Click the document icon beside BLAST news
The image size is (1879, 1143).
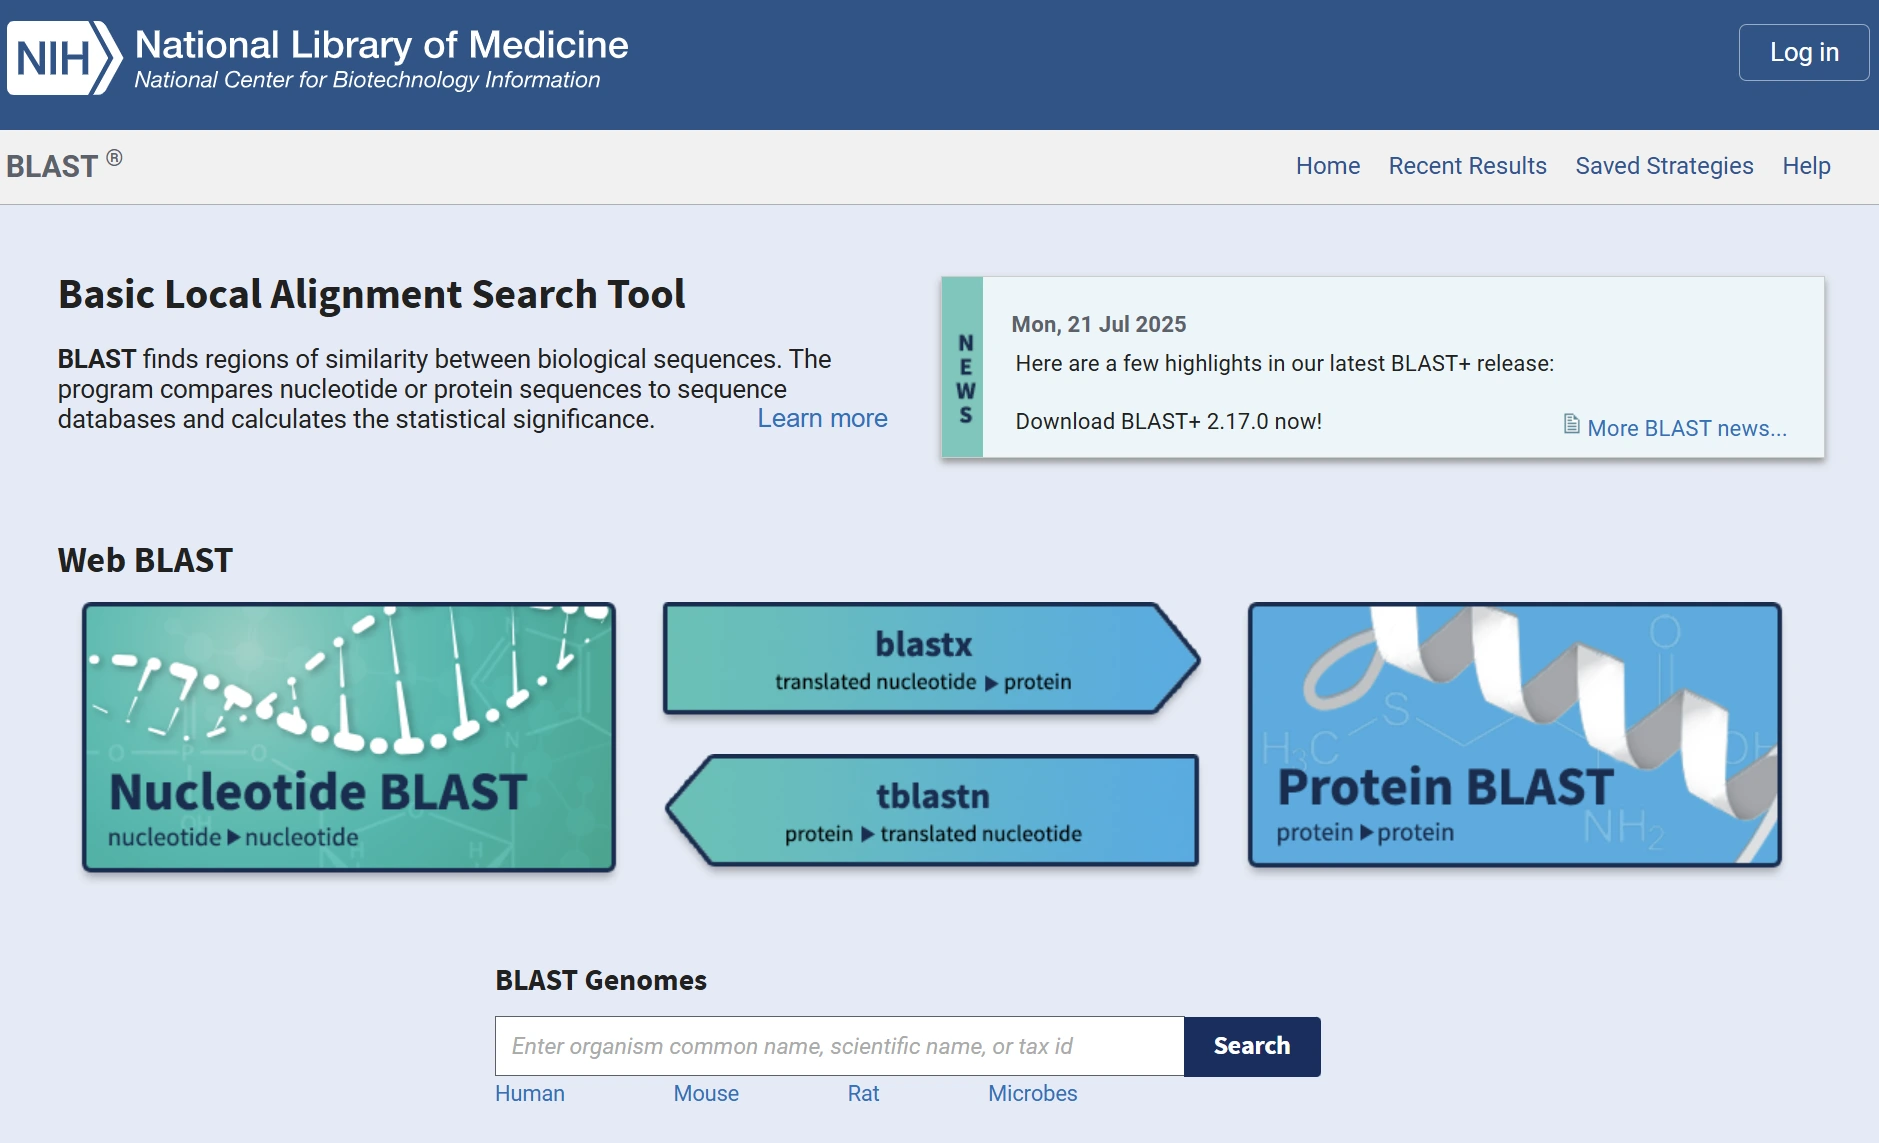pyautogui.click(x=1571, y=425)
